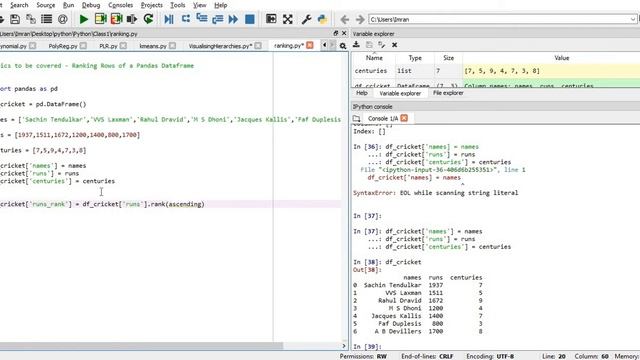
Task: Select the Console 1/A tab
Action: [x=383, y=118]
